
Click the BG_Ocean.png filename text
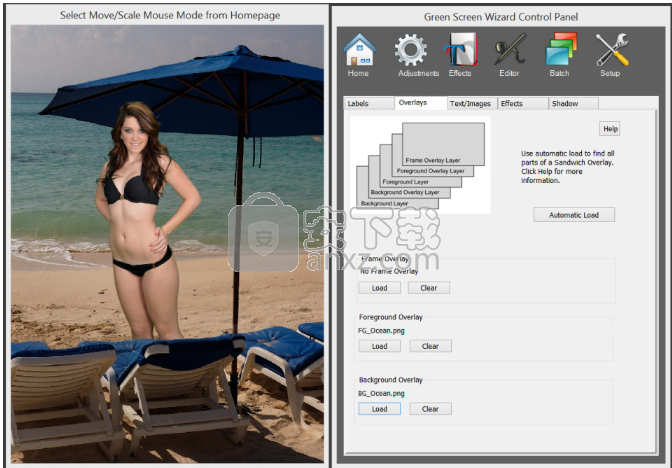[381, 393]
